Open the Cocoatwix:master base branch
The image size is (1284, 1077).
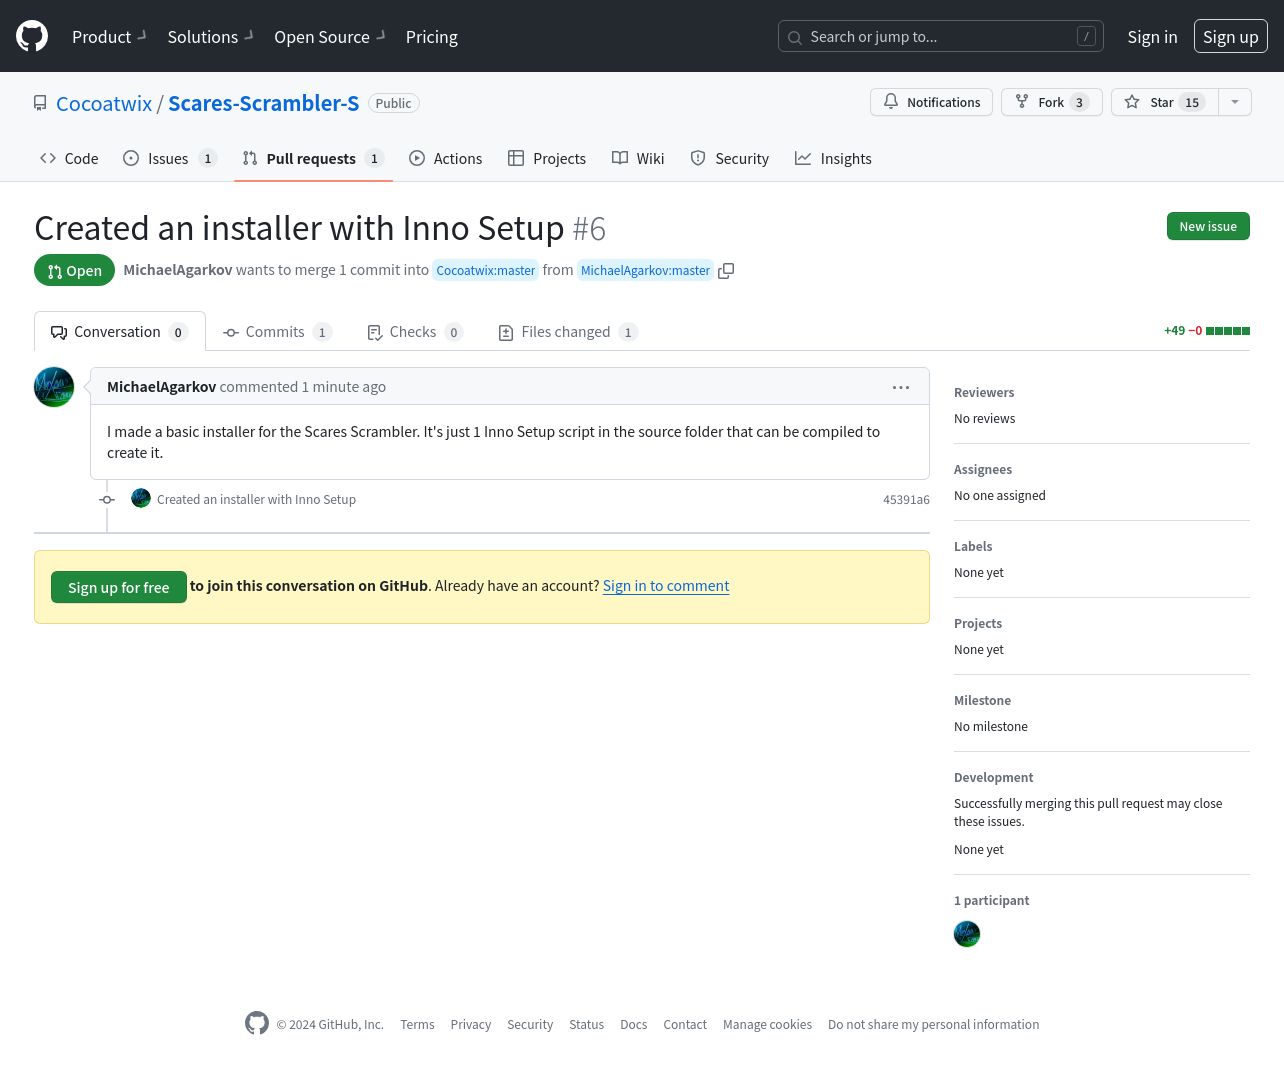tap(486, 270)
